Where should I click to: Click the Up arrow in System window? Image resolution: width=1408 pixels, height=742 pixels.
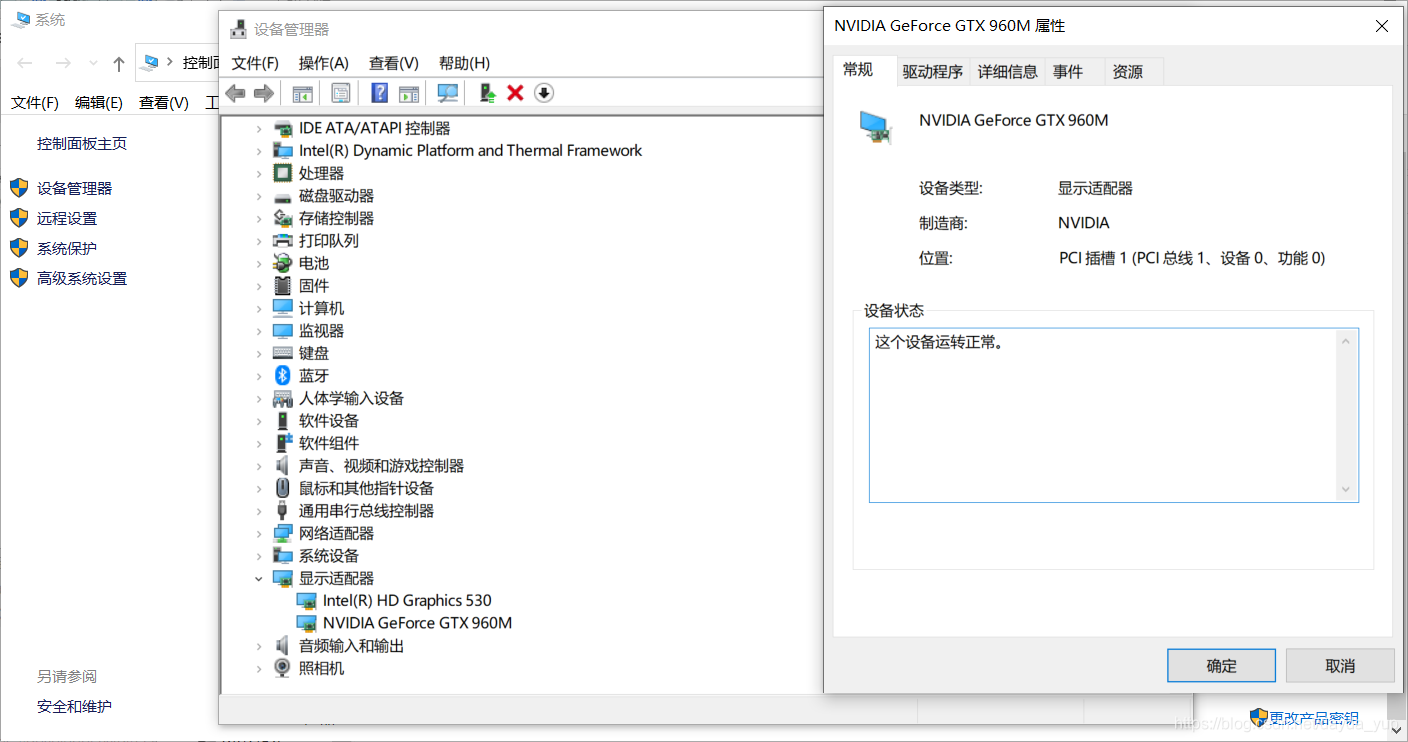pos(119,64)
